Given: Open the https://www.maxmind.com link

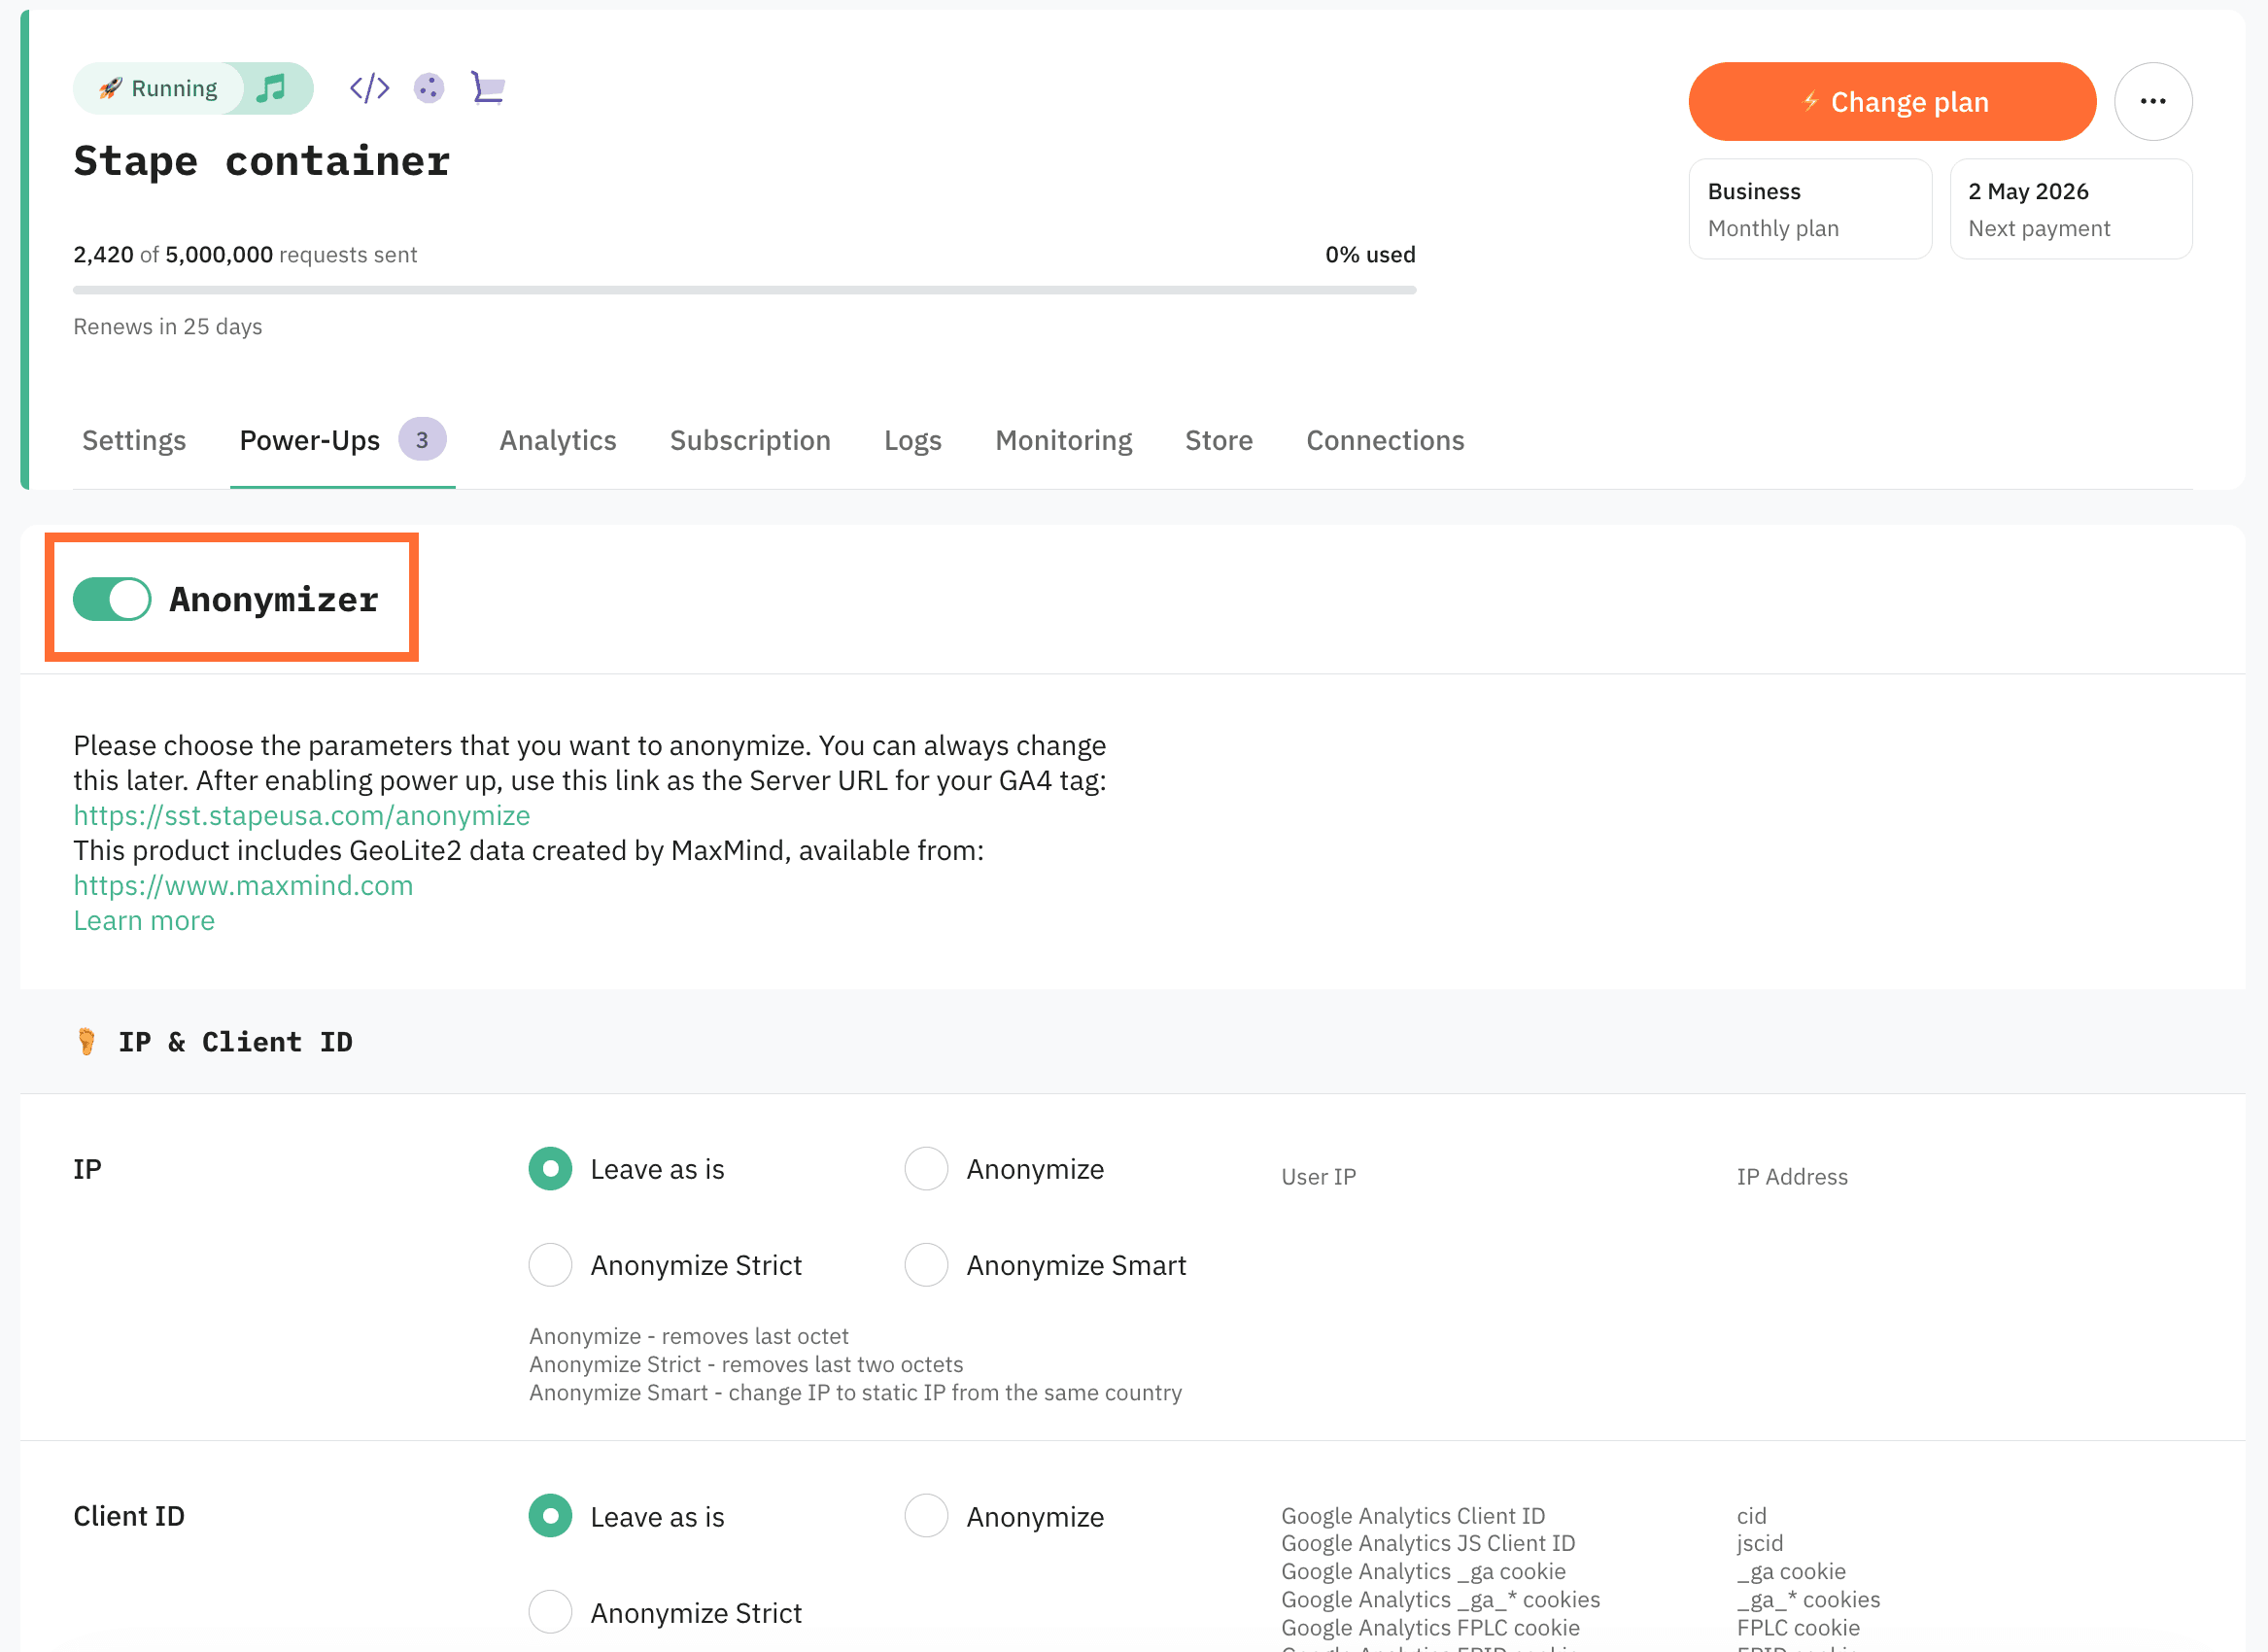Looking at the screenshot, I should pos(243,885).
